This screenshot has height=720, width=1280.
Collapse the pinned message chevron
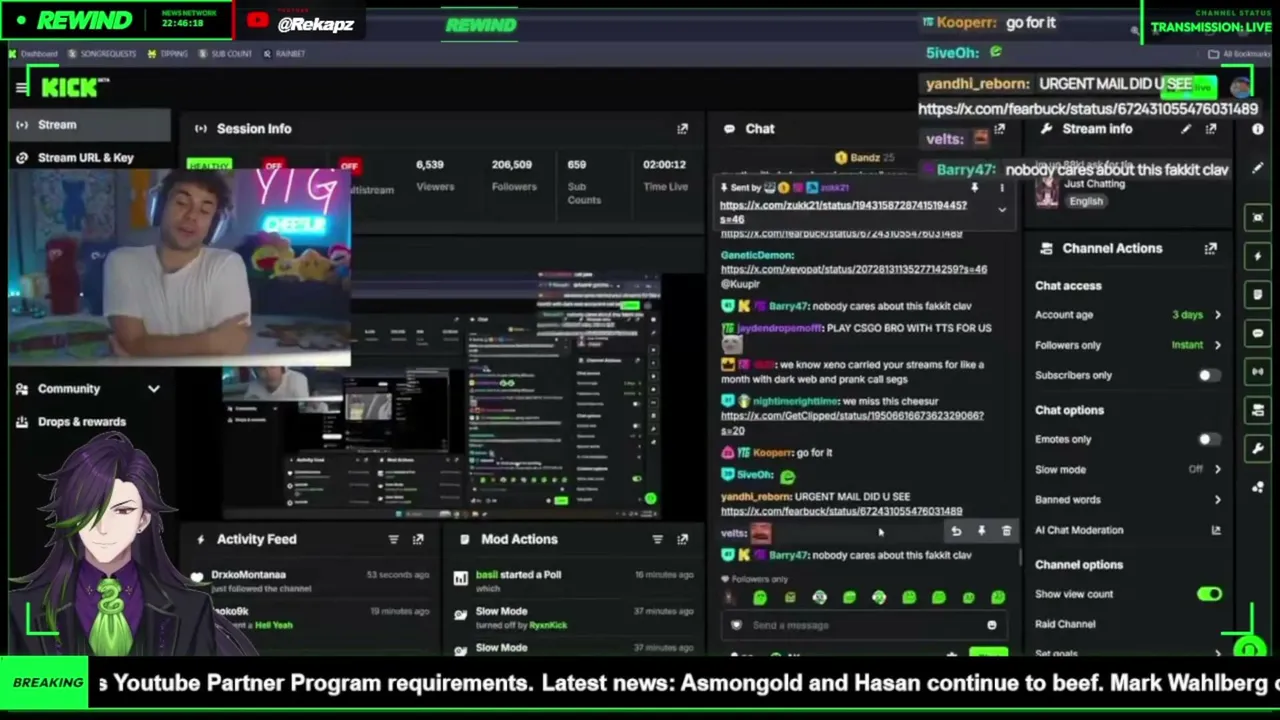pyautogui.click(x=1002, y=210)
